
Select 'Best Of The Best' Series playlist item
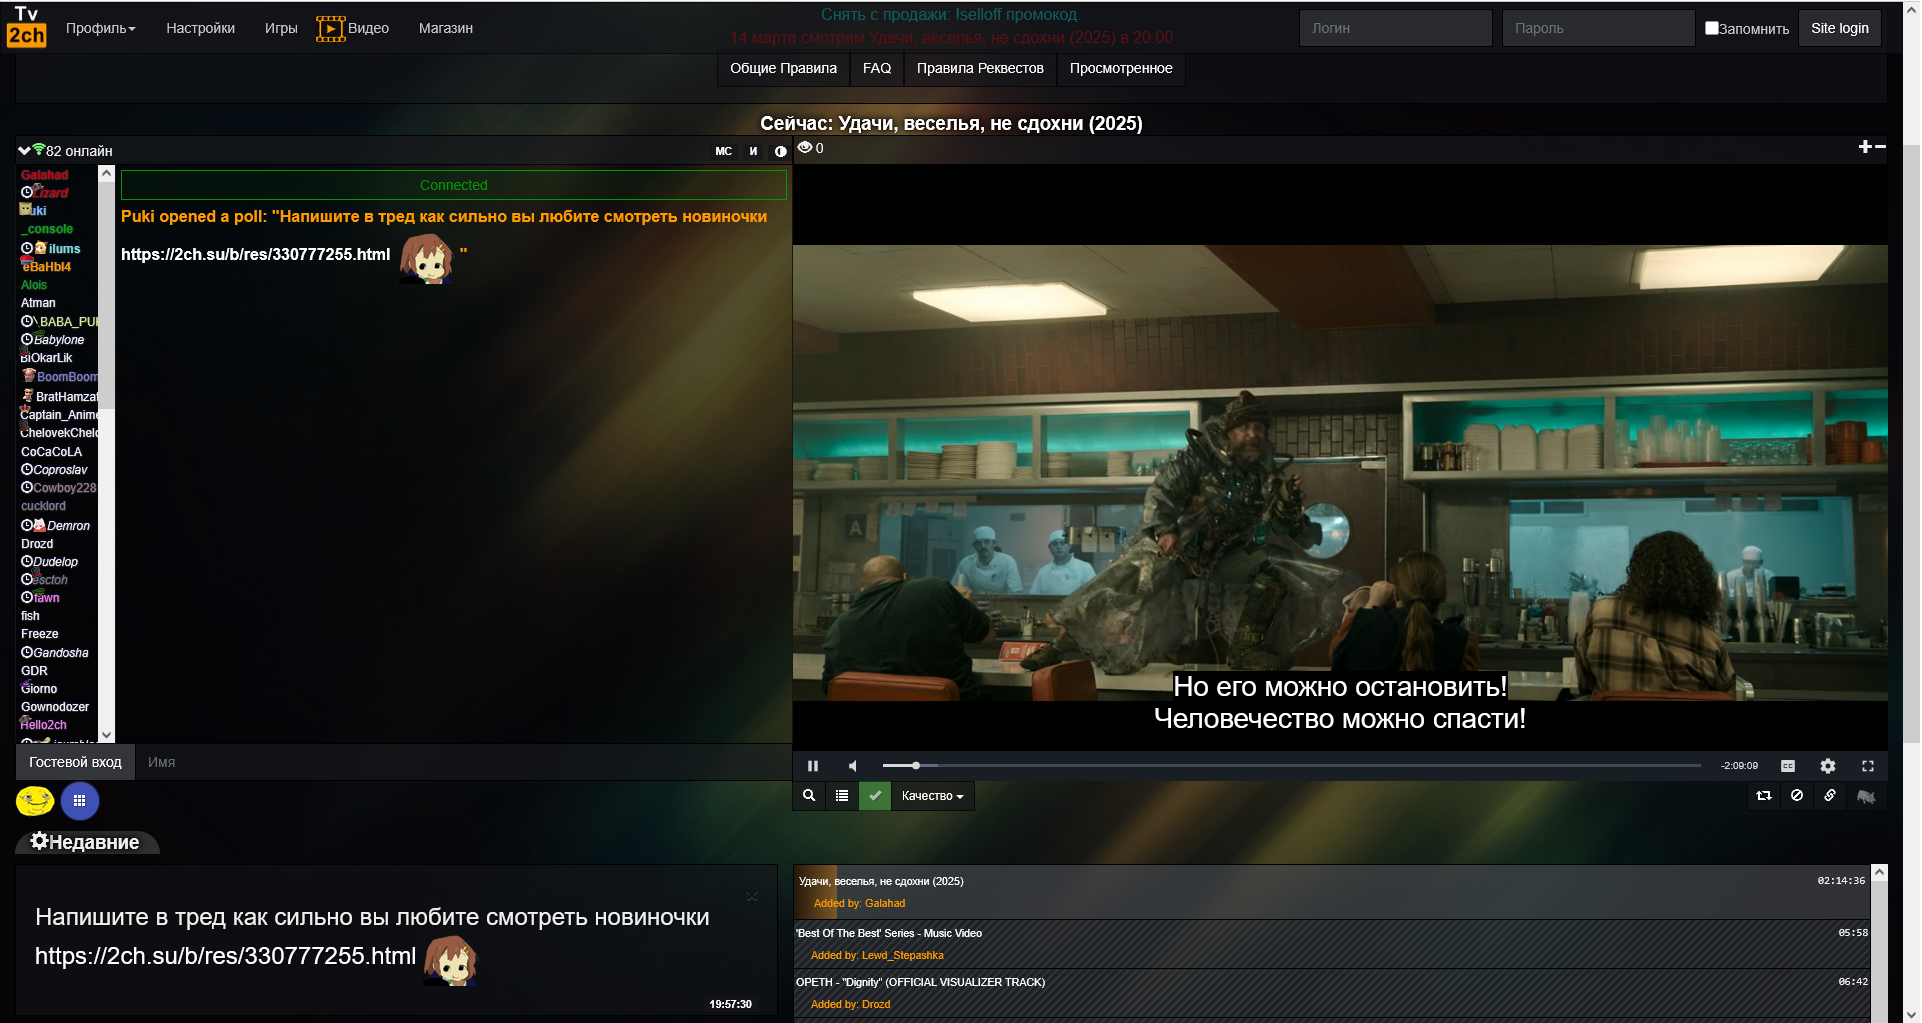point(1332,944)
